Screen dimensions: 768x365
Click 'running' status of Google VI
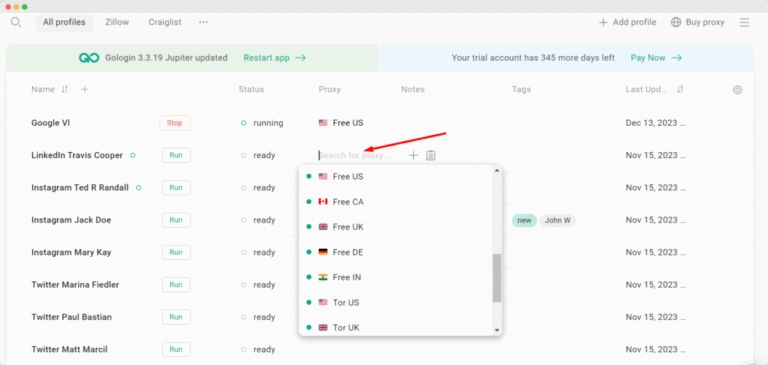click(x=268, y=123)
